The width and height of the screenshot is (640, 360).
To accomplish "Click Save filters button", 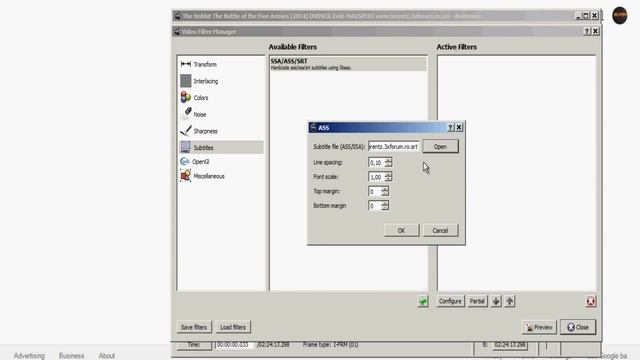I will click(x=194, y=327).
